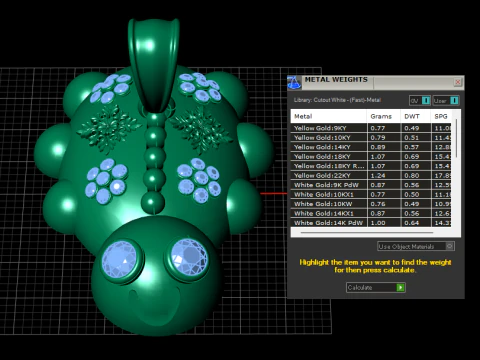Select the White Gold:14KX1 row
480x360 pixels.
(x=371, y=213)
